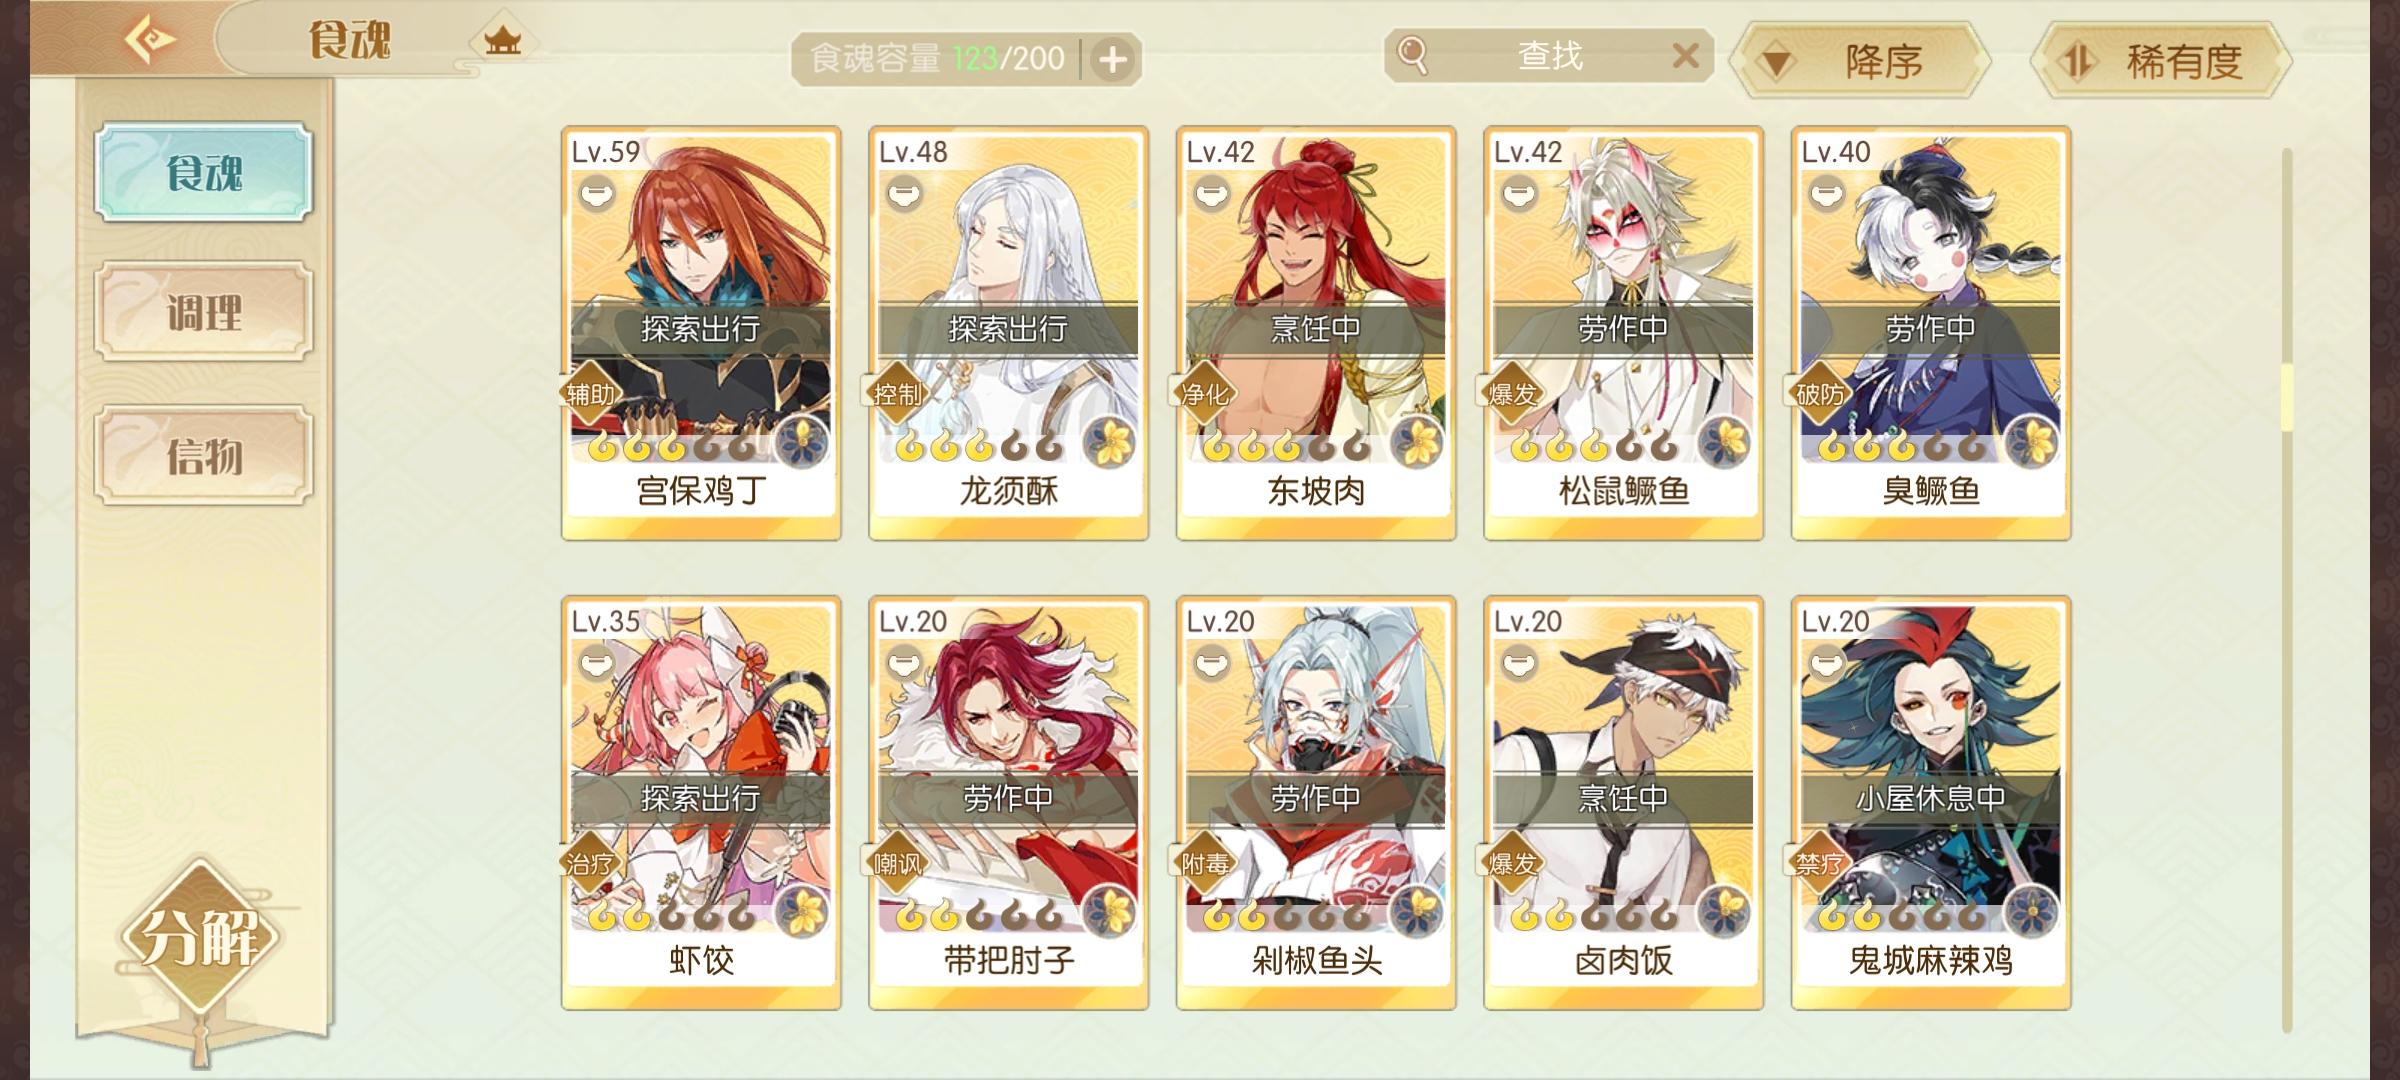Open the 稀有度 sort dropdown
The height and width of the screenshot is (1080, 2400).
[x=2161, y=61]
